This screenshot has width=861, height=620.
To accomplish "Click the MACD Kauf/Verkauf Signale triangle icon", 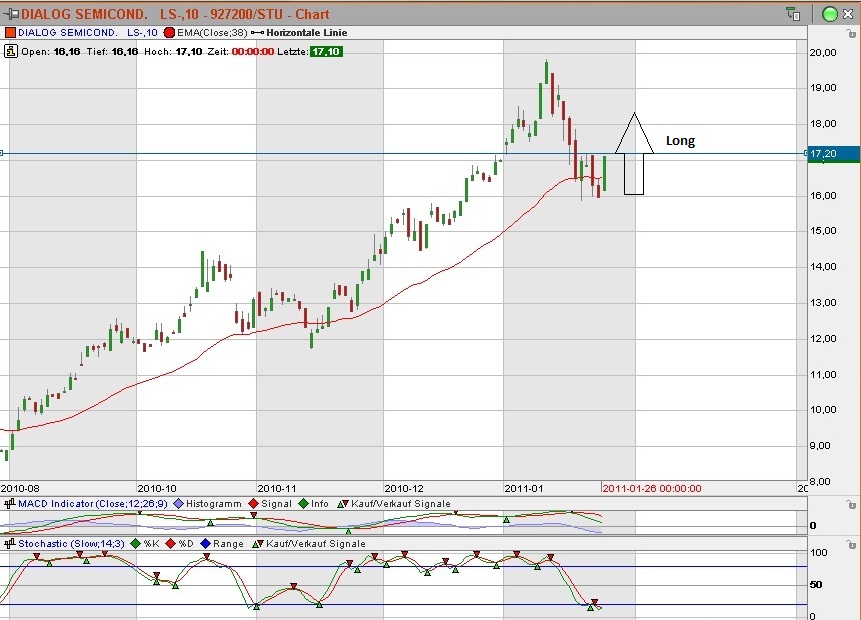I will click(343, 504).
